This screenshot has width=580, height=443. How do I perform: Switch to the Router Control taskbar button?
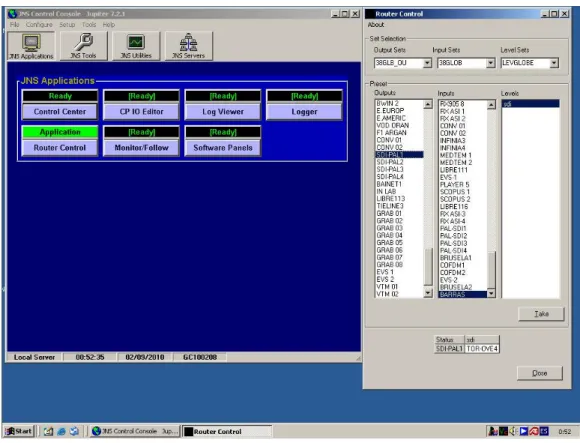pos(227,431)
